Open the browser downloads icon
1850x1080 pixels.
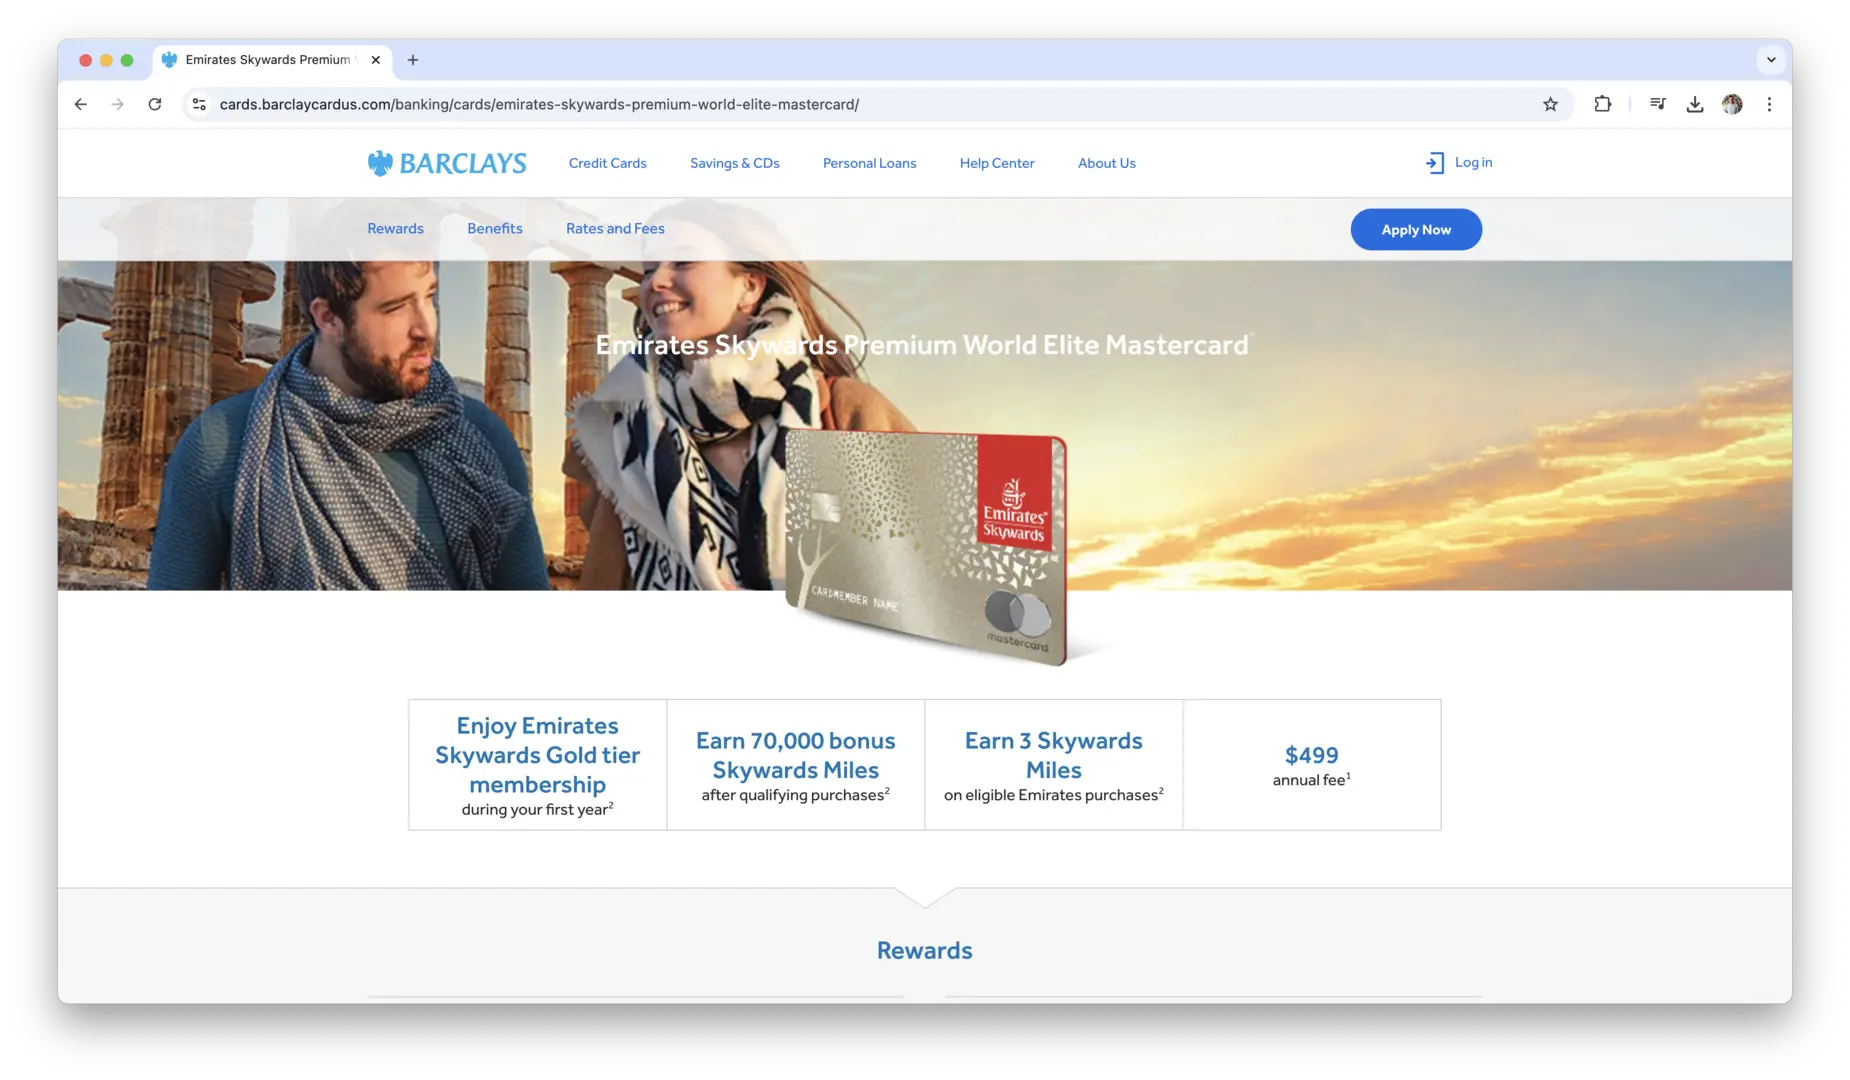1694,104
